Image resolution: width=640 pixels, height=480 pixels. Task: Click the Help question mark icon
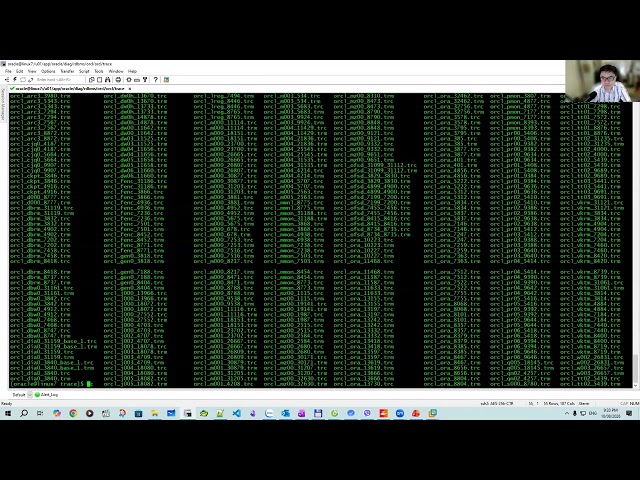pyautogui.click(x=156, y=80)
